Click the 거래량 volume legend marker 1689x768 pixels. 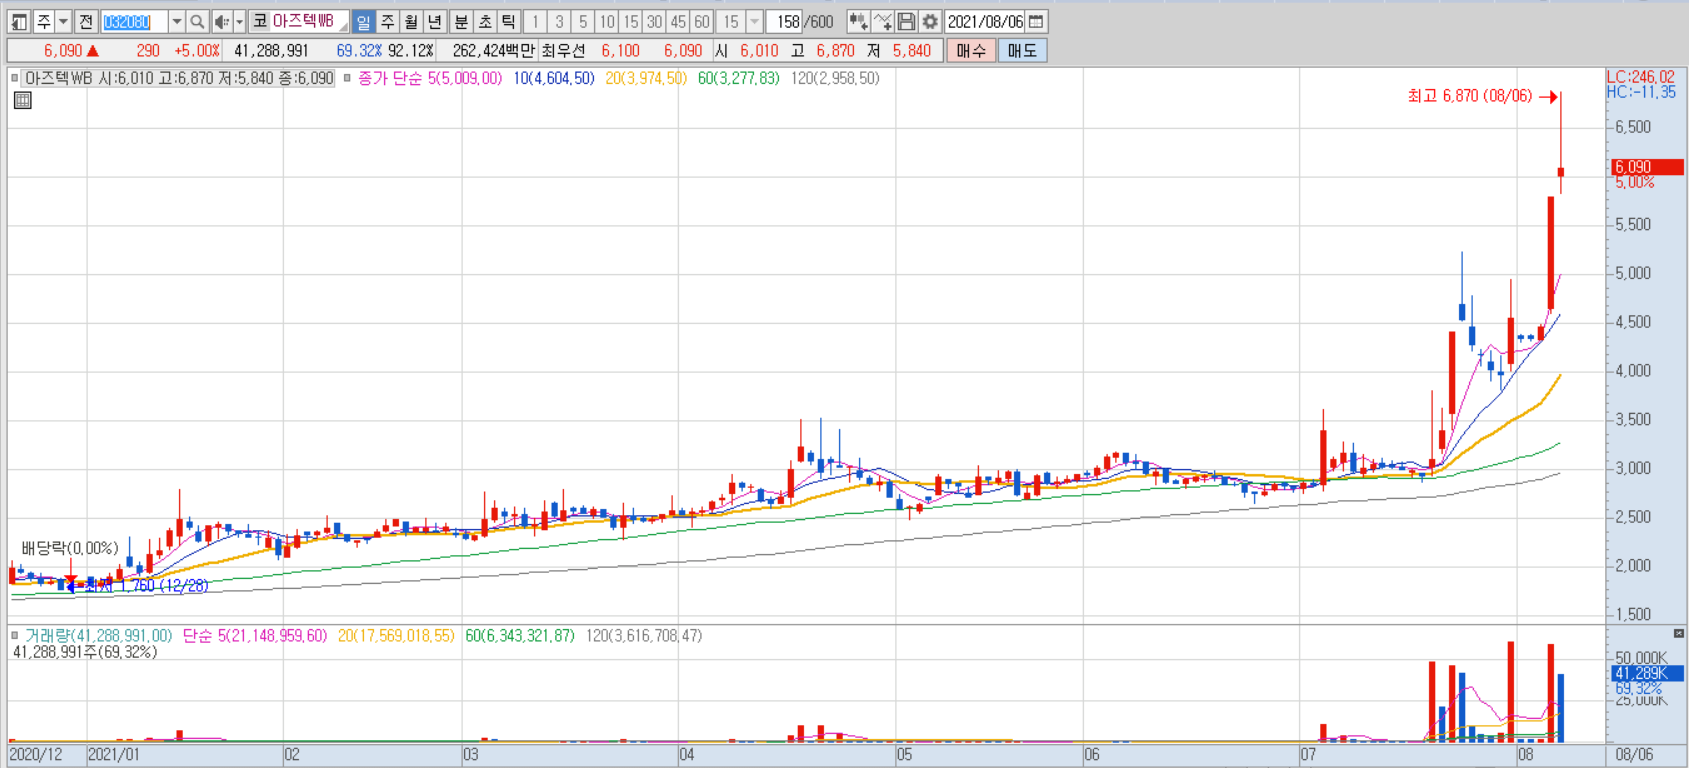point(14,636)
